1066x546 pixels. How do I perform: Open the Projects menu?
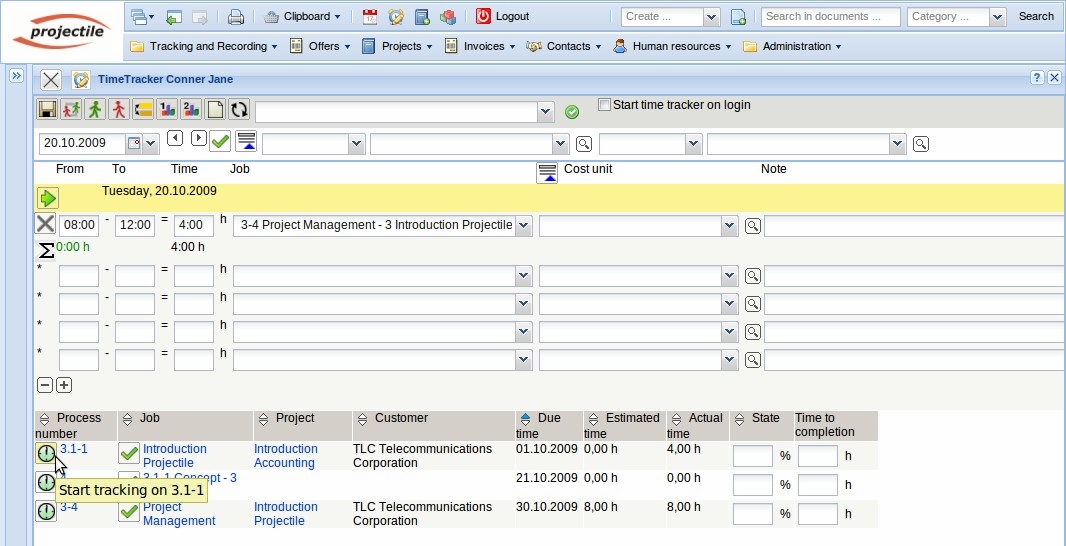pos(397,46)
